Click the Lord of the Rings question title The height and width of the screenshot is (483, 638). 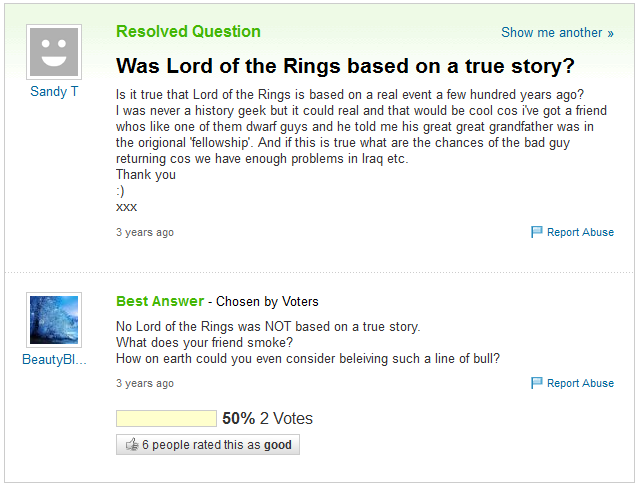pyautogui.click(x=345, y=66)
